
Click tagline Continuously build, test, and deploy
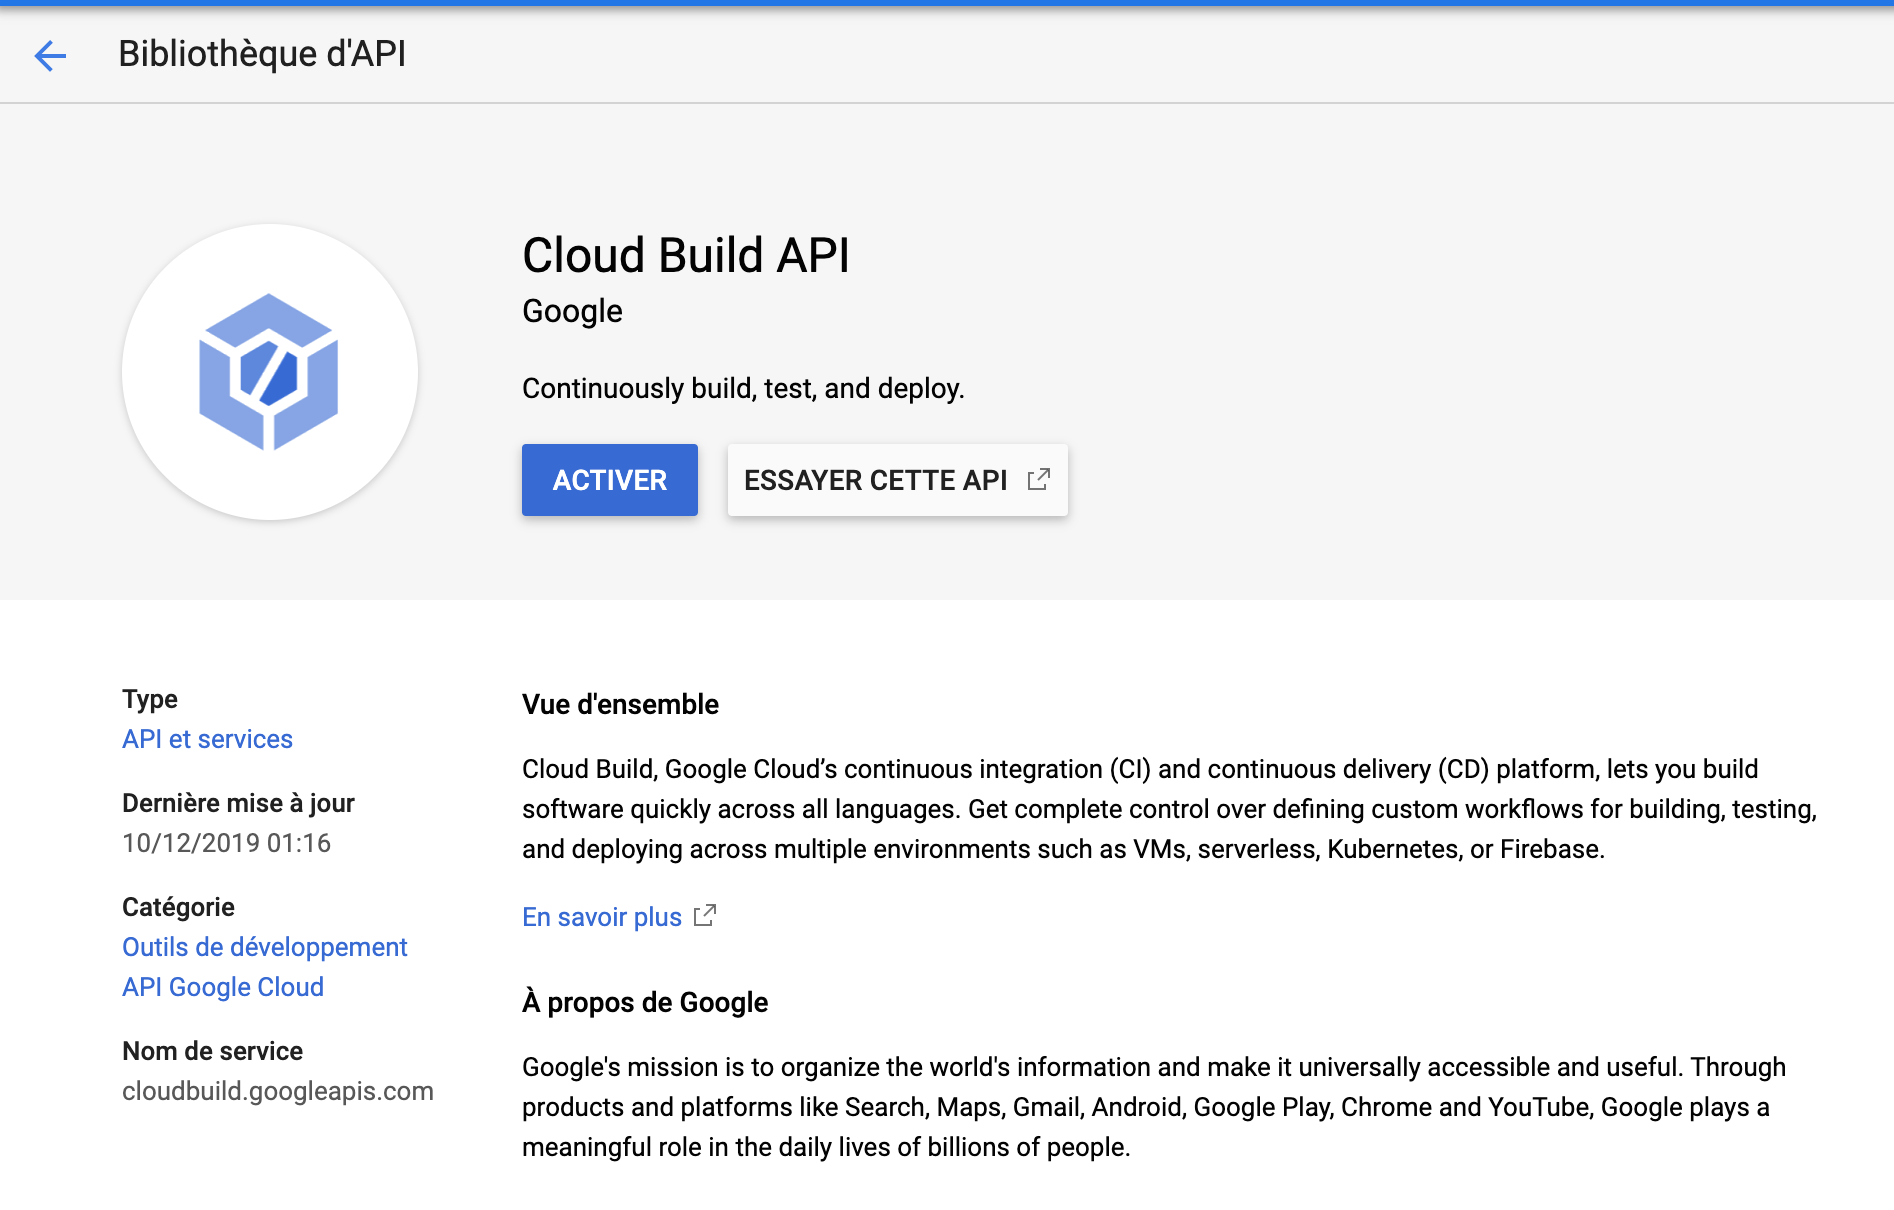tap(743, 388)
